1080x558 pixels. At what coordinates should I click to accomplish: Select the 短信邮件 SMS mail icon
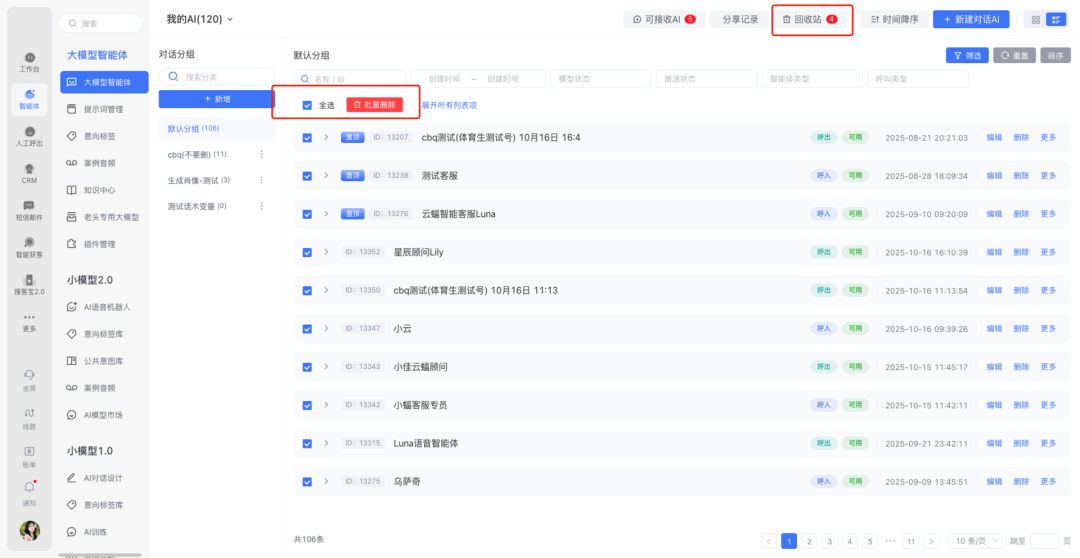[x=29, y=209]
